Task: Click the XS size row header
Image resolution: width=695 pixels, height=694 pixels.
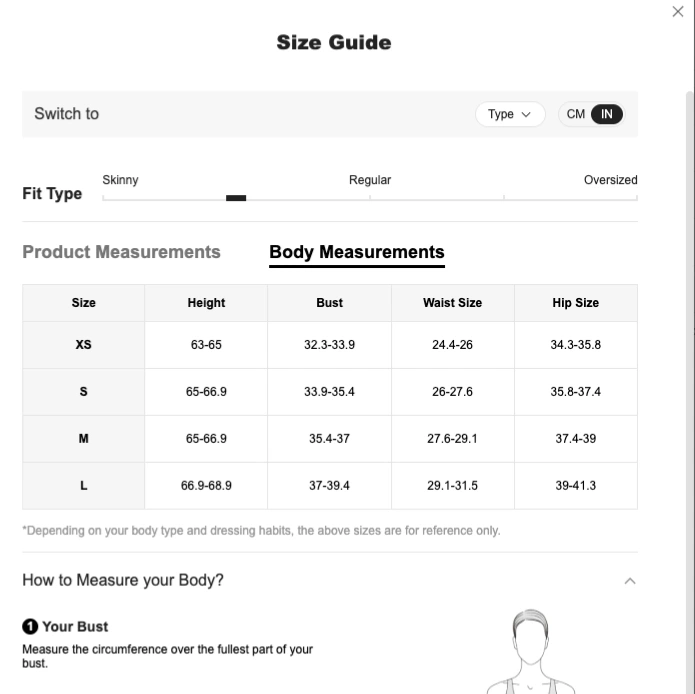Action: pyautogui.click(x=83, y=345)
